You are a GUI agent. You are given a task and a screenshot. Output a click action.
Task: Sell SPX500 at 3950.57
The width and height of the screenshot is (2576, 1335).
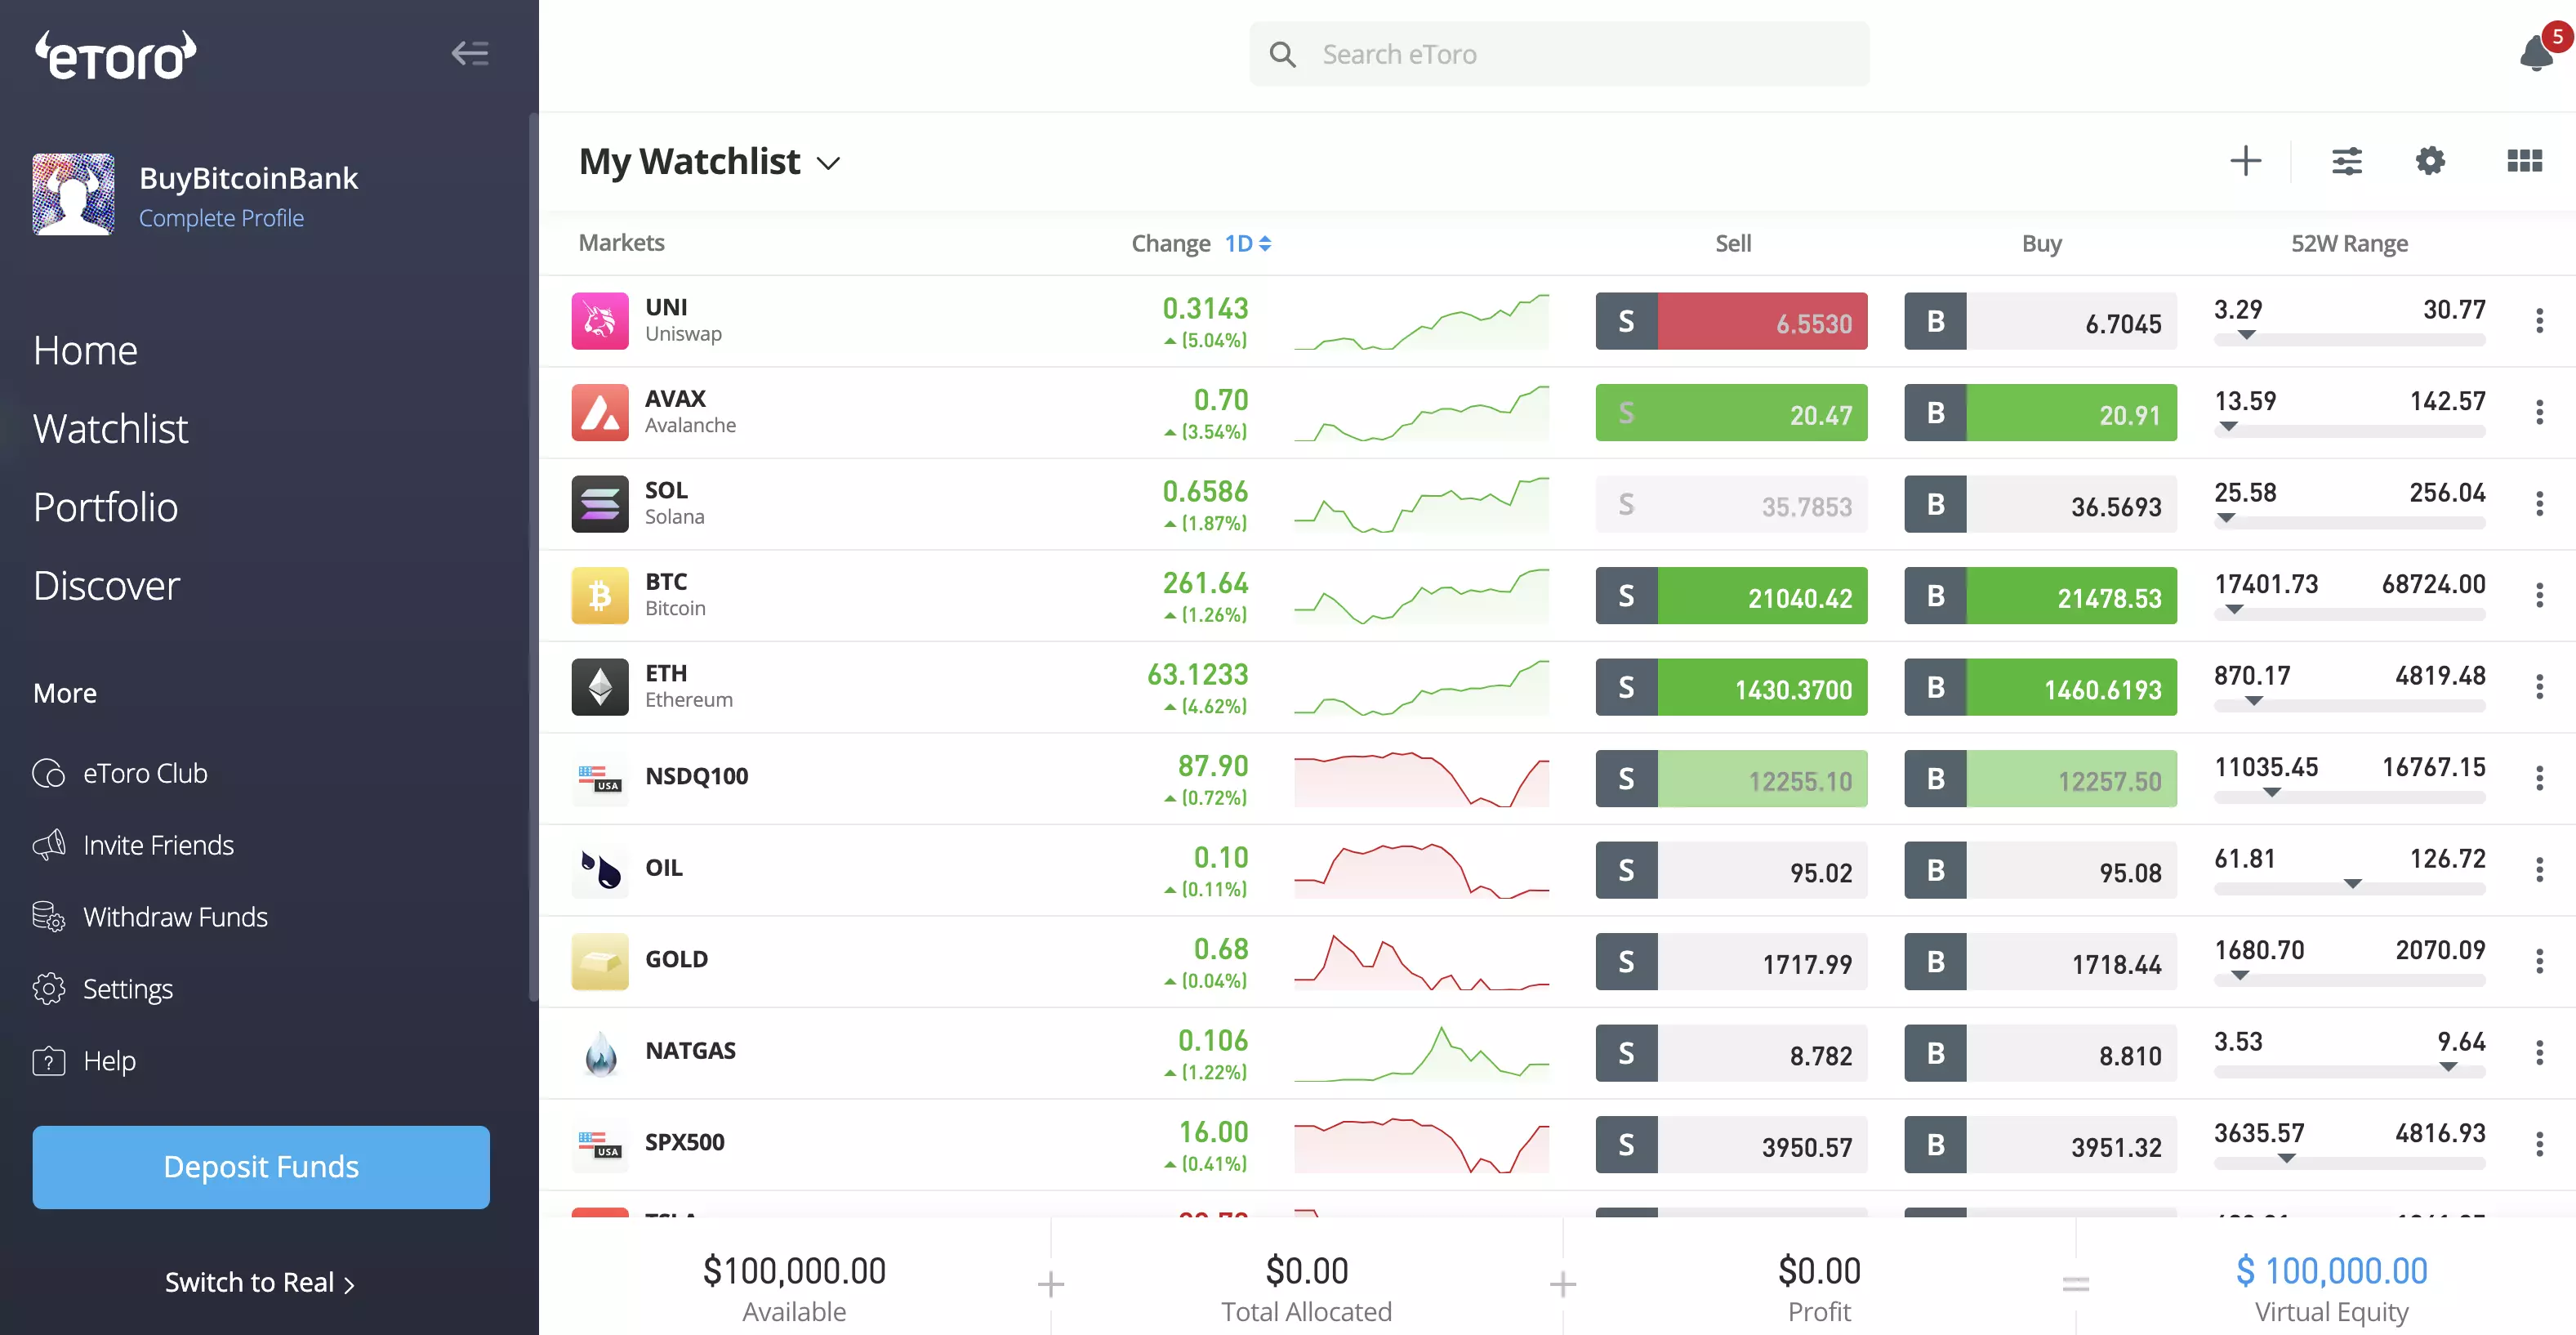click(x=1731, y=1144)
